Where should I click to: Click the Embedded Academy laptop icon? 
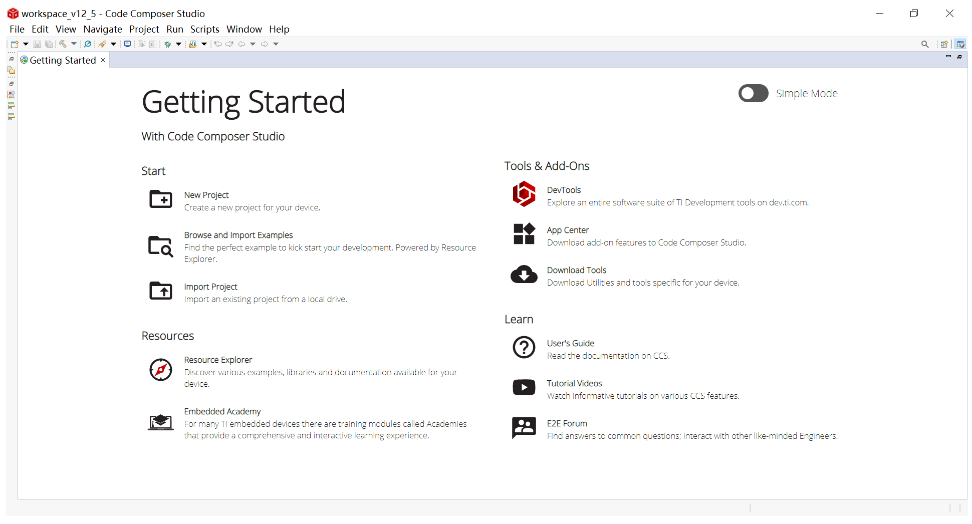(161, 422)
